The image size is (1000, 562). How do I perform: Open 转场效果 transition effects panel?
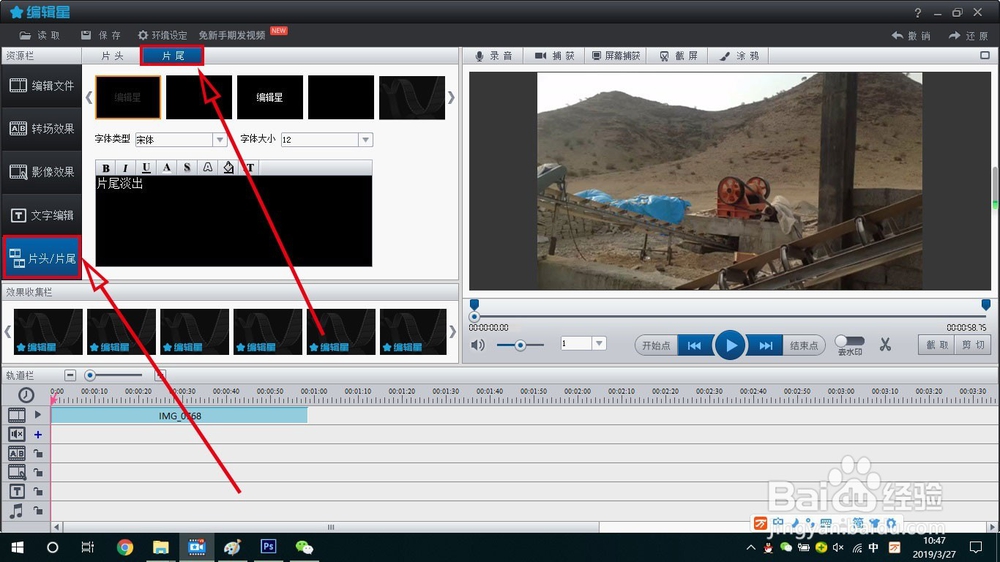point(41,129)
